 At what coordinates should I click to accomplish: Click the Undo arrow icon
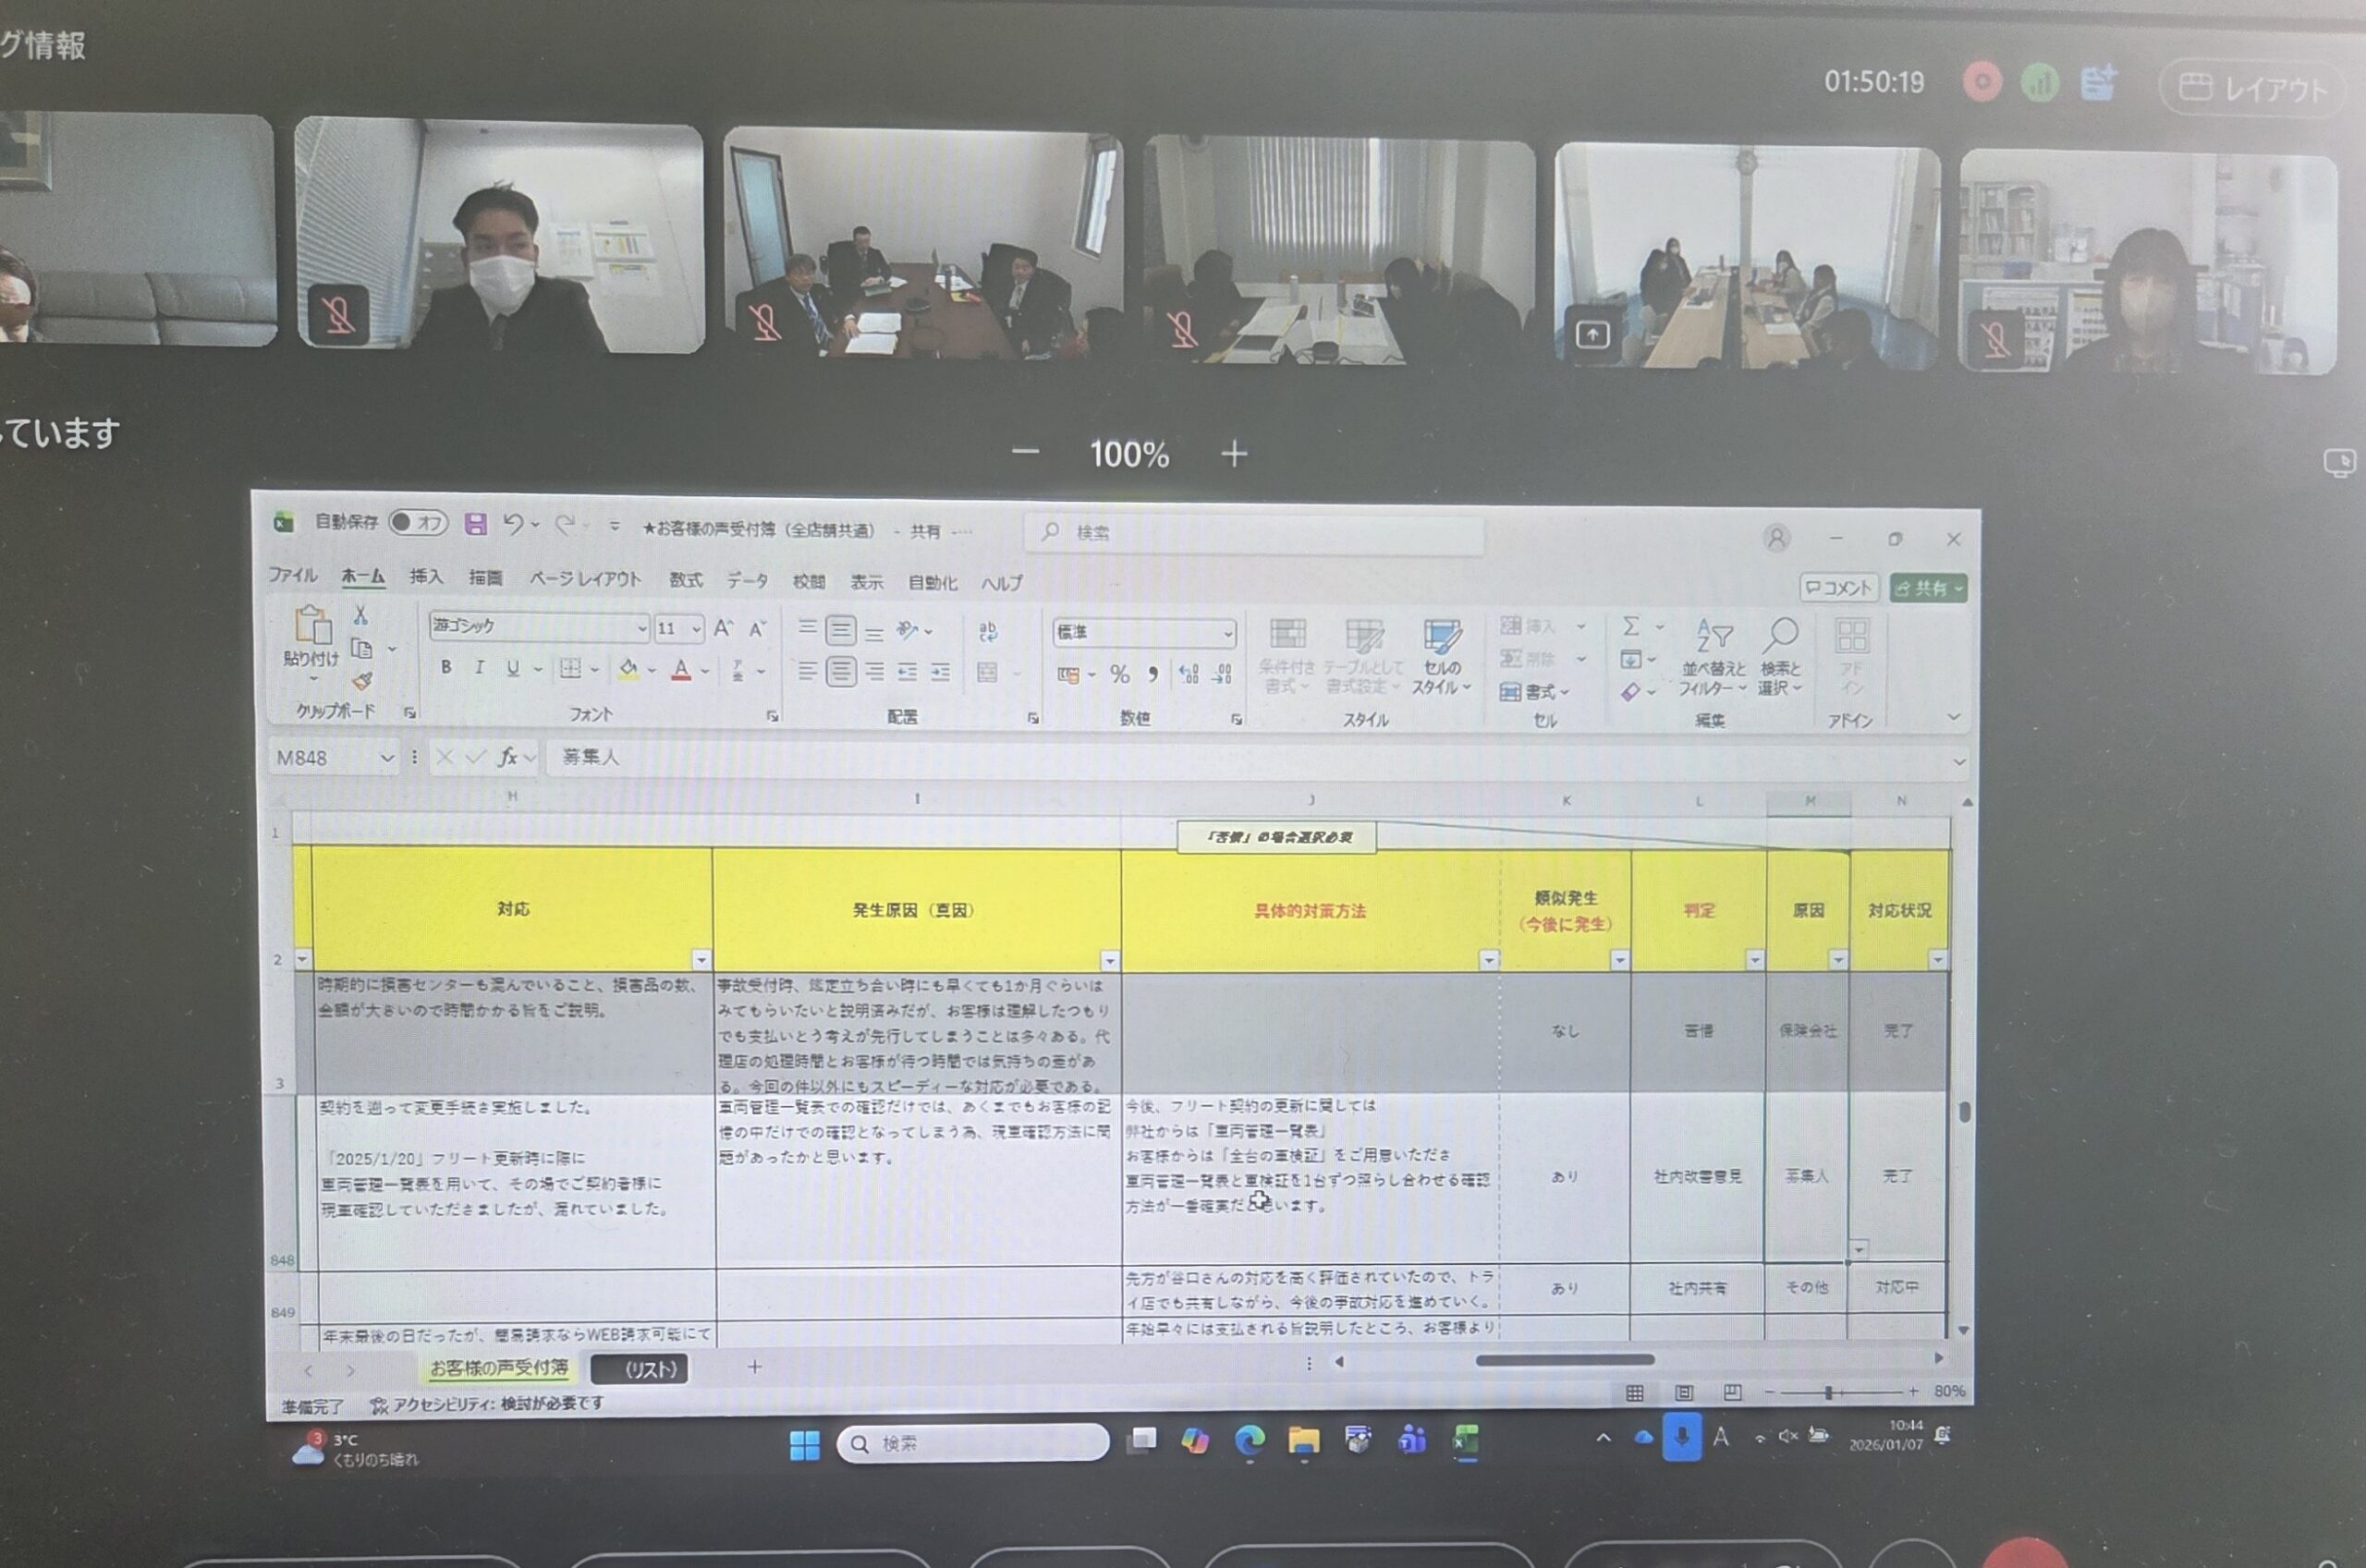513,523
